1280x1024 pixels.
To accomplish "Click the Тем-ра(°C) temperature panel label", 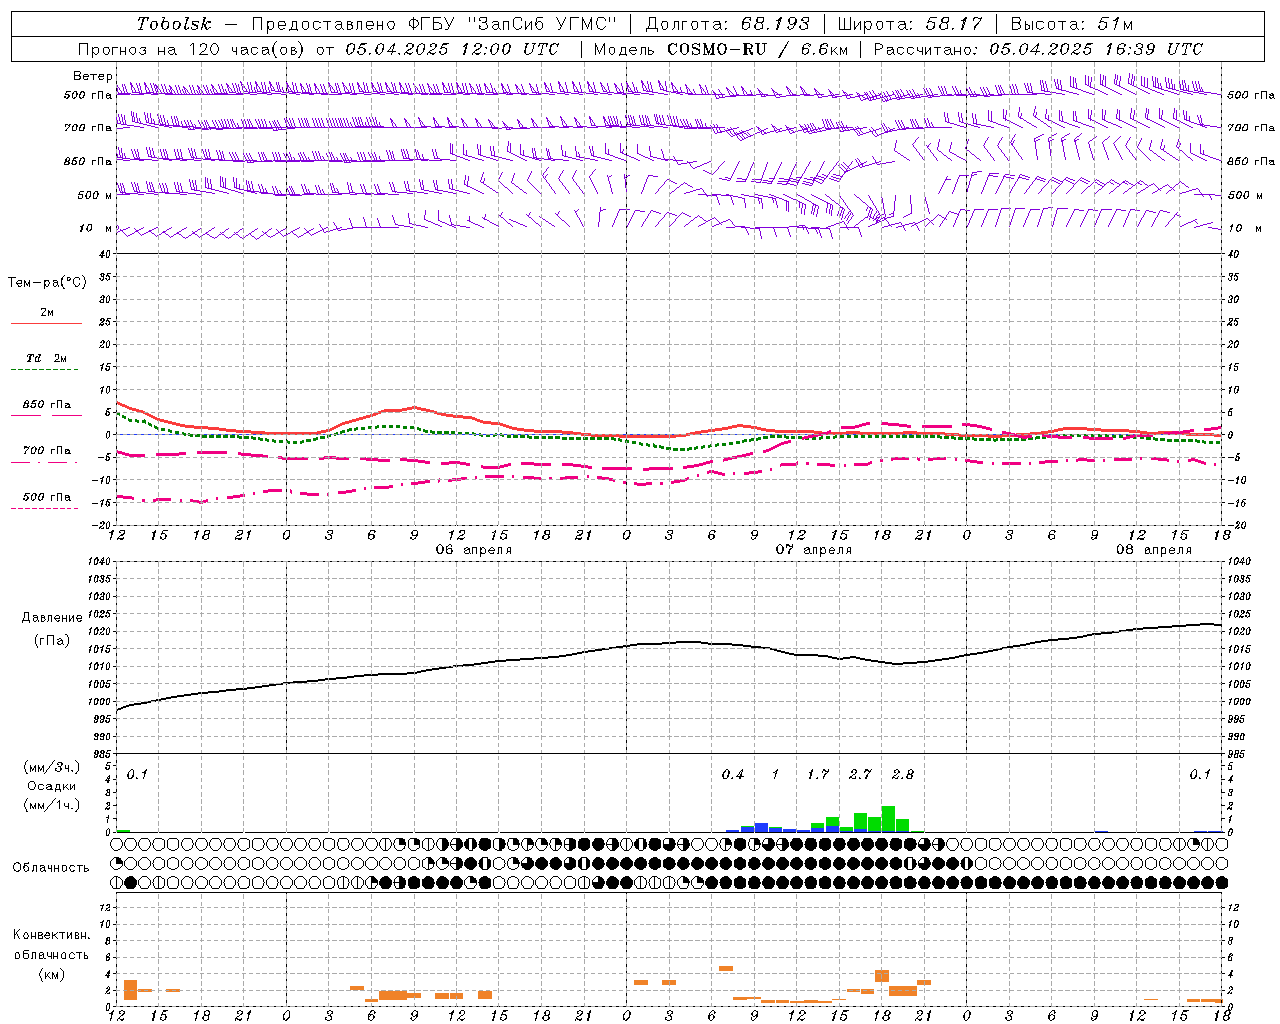I will click(47, 283).
